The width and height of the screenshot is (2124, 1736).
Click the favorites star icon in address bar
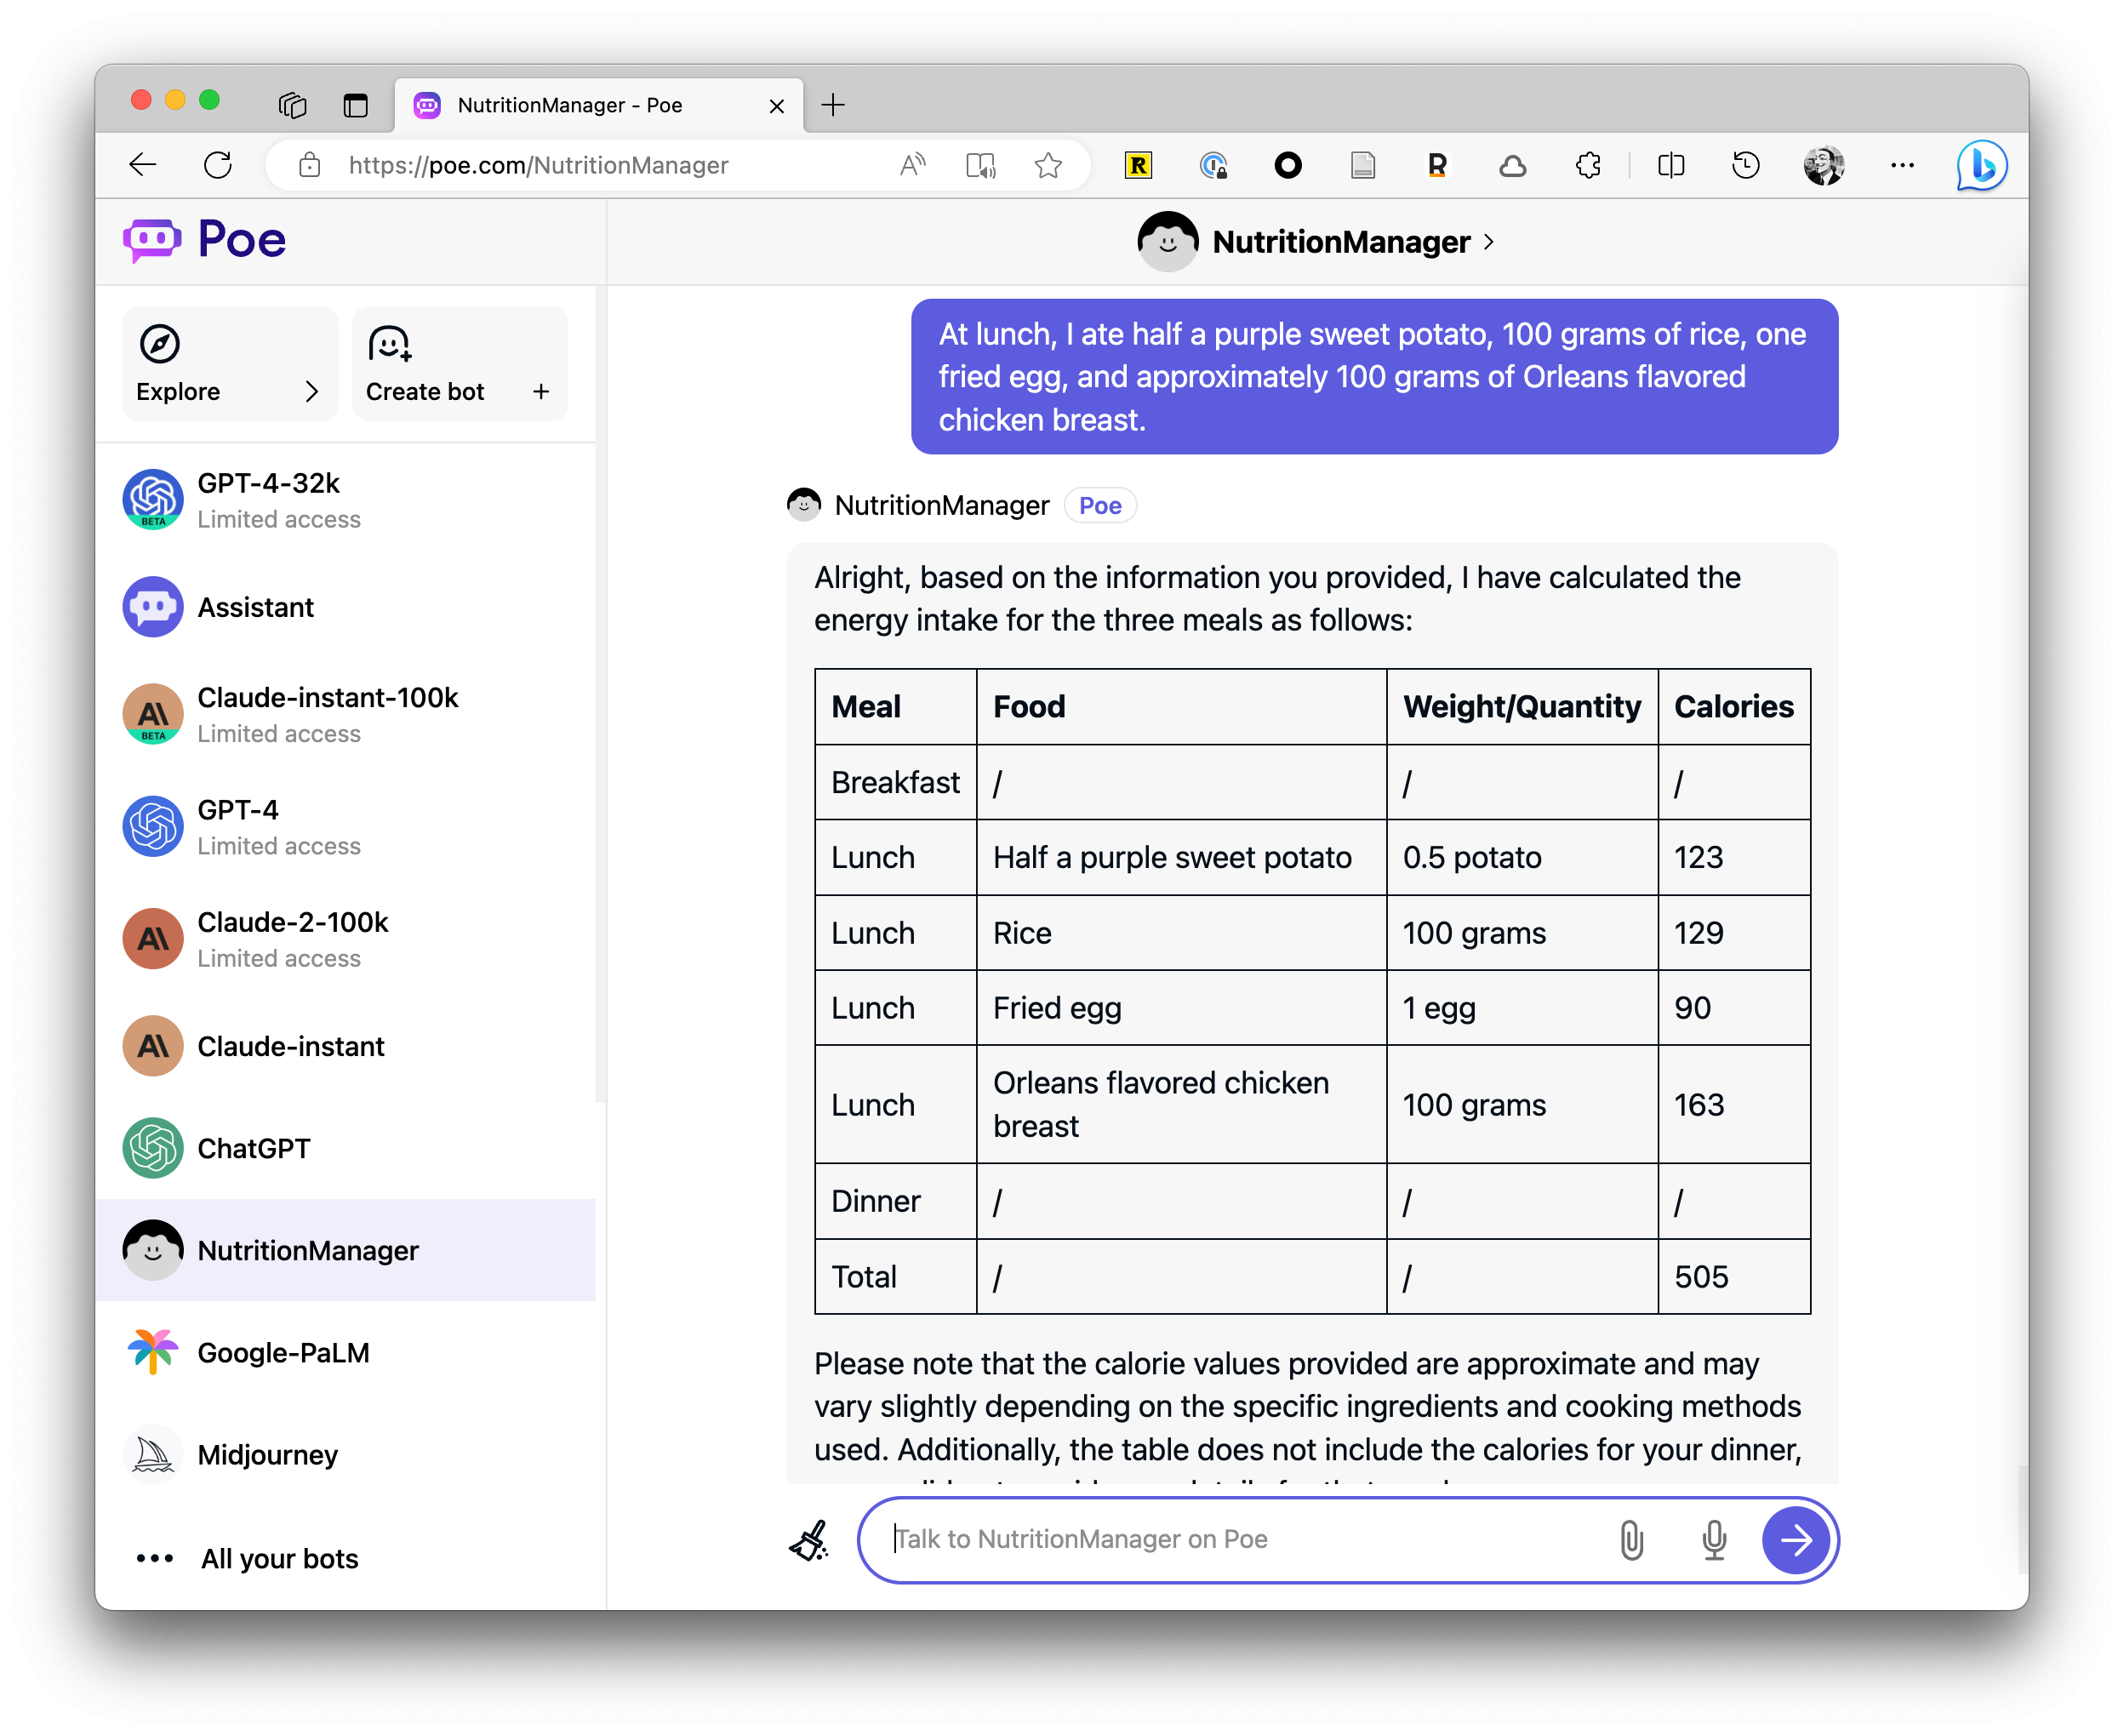coord(1048,165)
